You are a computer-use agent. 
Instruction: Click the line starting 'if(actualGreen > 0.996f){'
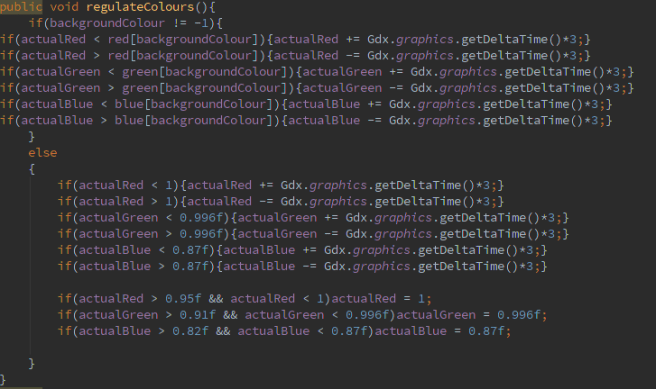tap(313, 234)
